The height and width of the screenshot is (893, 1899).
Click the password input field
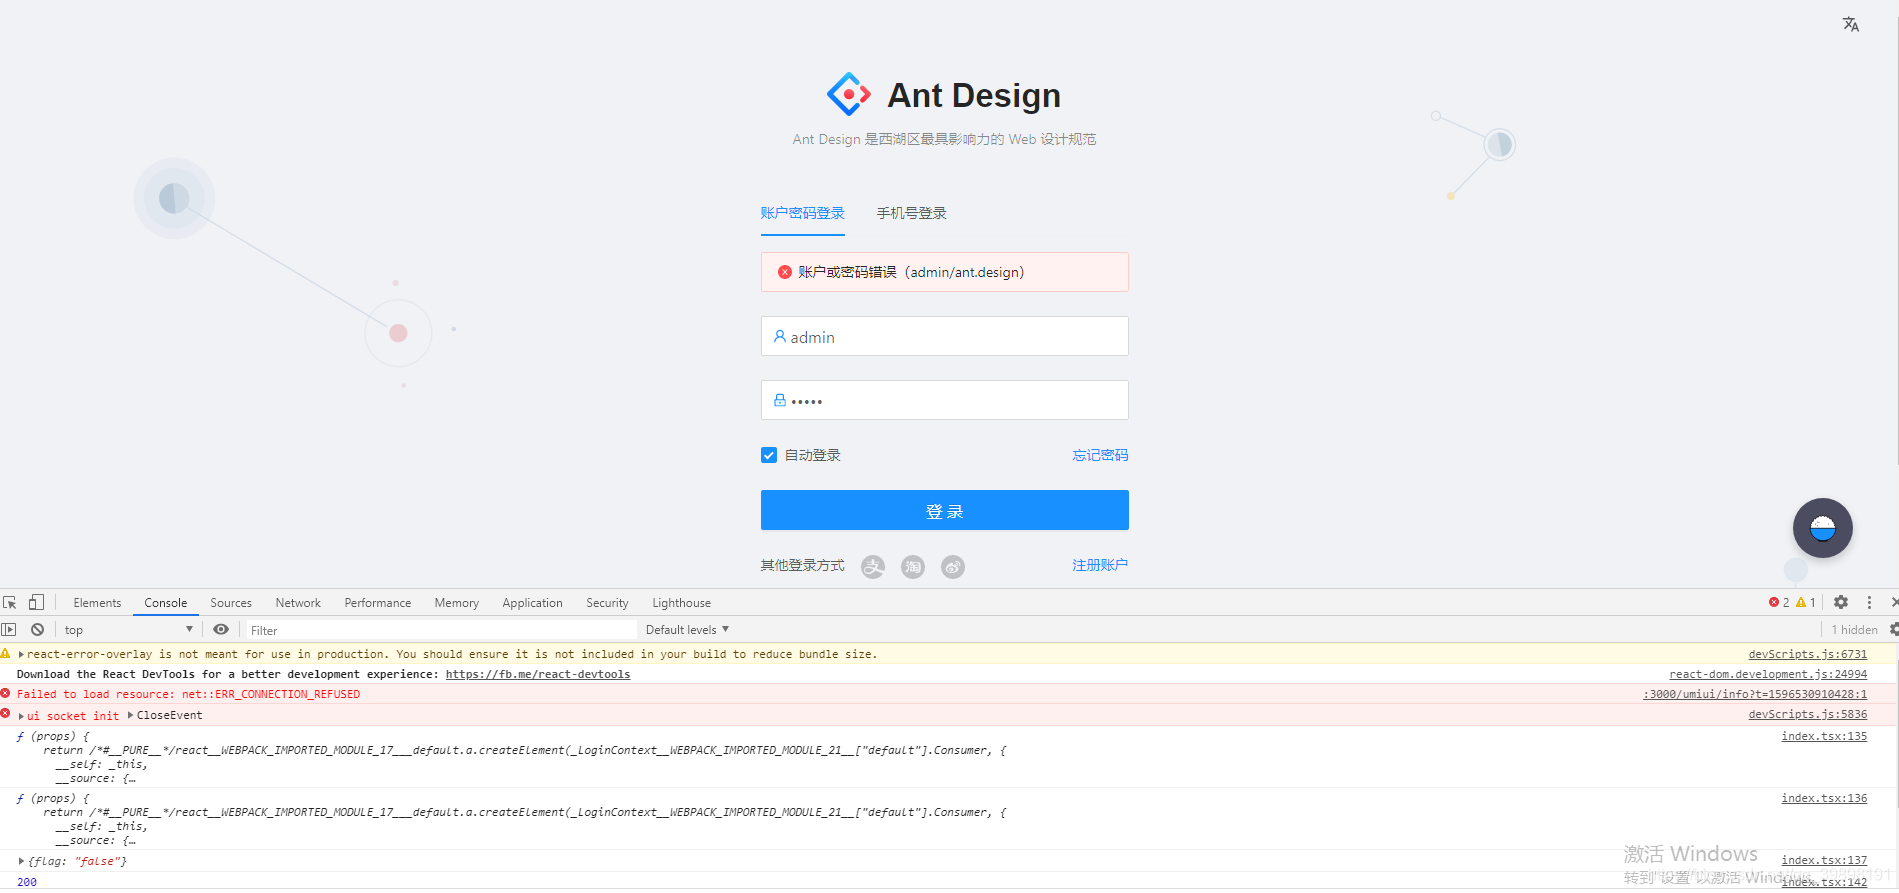click(x=944, y=400)
